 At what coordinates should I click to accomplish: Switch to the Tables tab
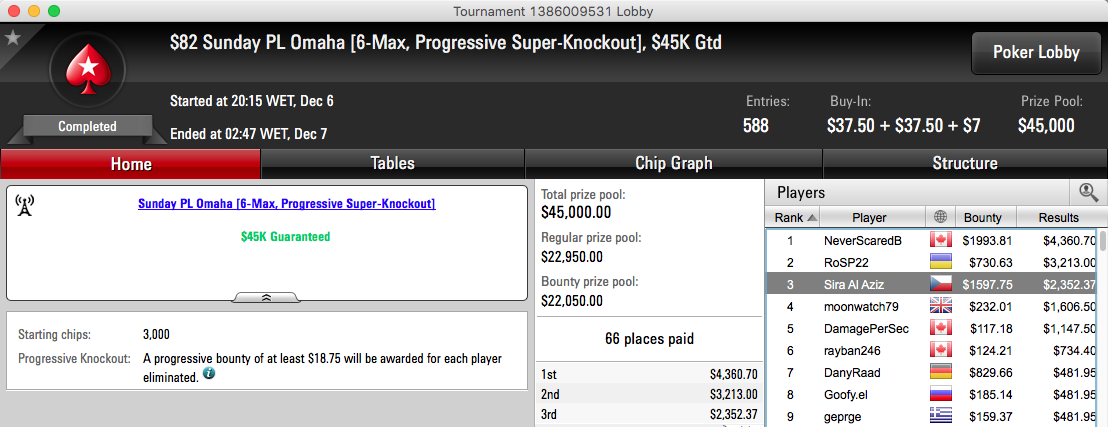pos(393,163)
